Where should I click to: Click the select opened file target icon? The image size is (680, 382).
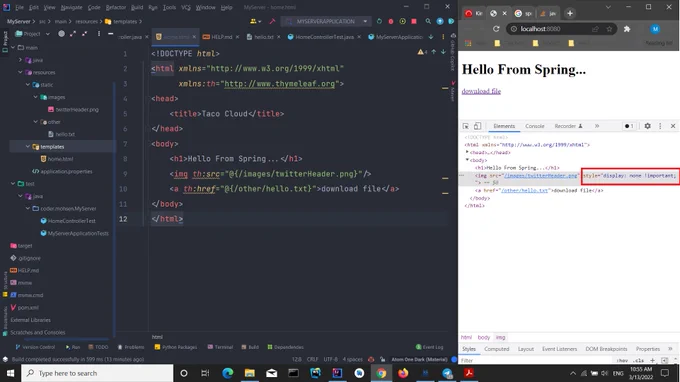pyautogui.click(x=61, y=33)
